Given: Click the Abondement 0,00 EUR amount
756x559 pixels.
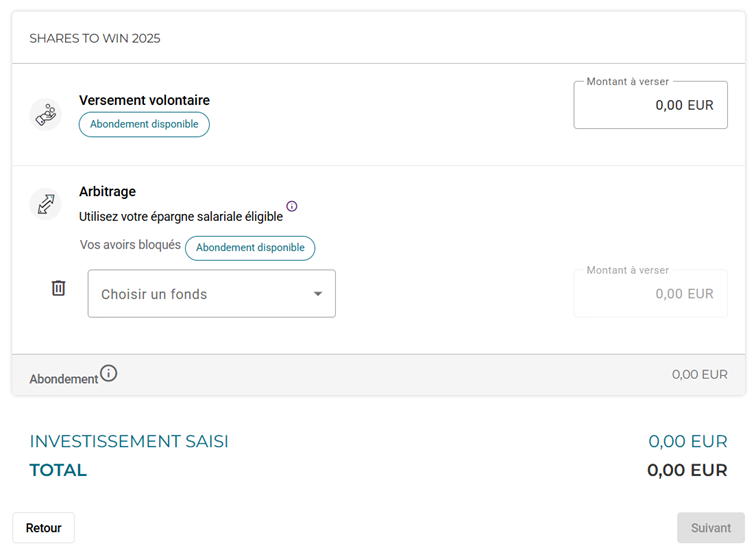Looking at the screenshot, I should click(x=700, y=375).
